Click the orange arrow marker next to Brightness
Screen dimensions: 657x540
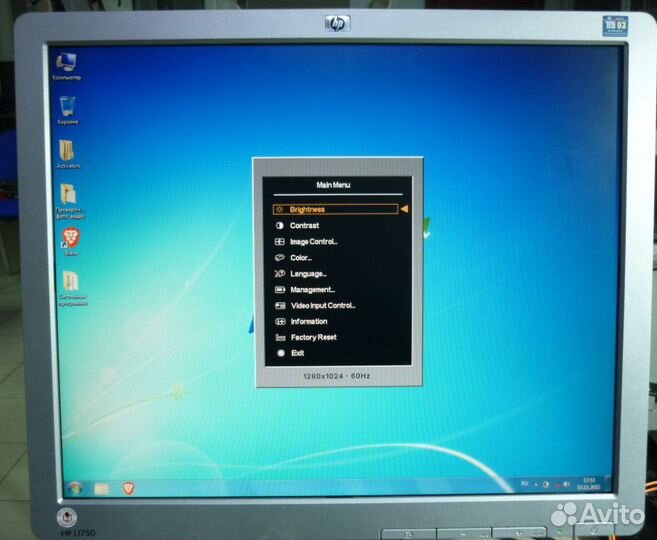coord(404,209)
